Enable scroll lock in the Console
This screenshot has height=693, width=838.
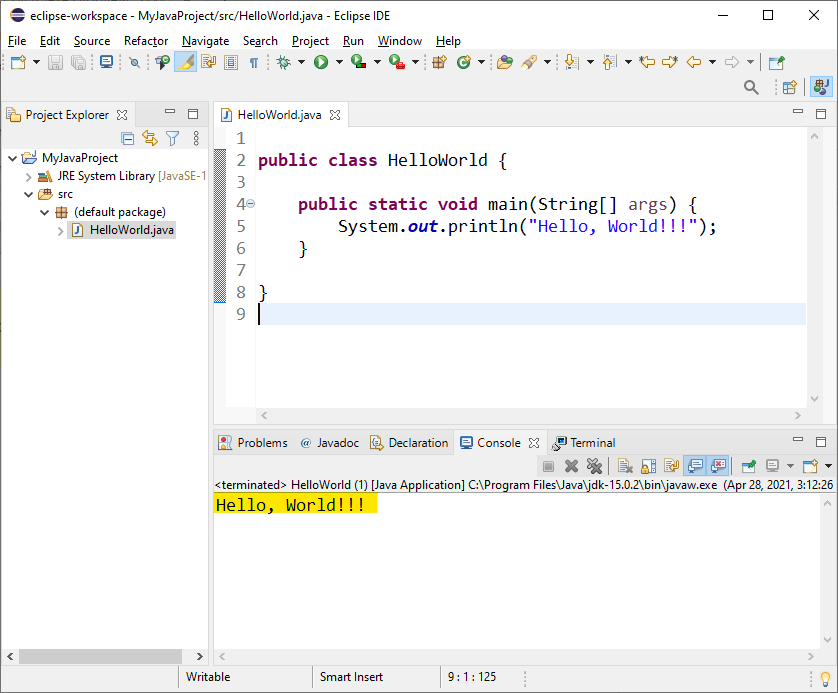pos(646,466)
